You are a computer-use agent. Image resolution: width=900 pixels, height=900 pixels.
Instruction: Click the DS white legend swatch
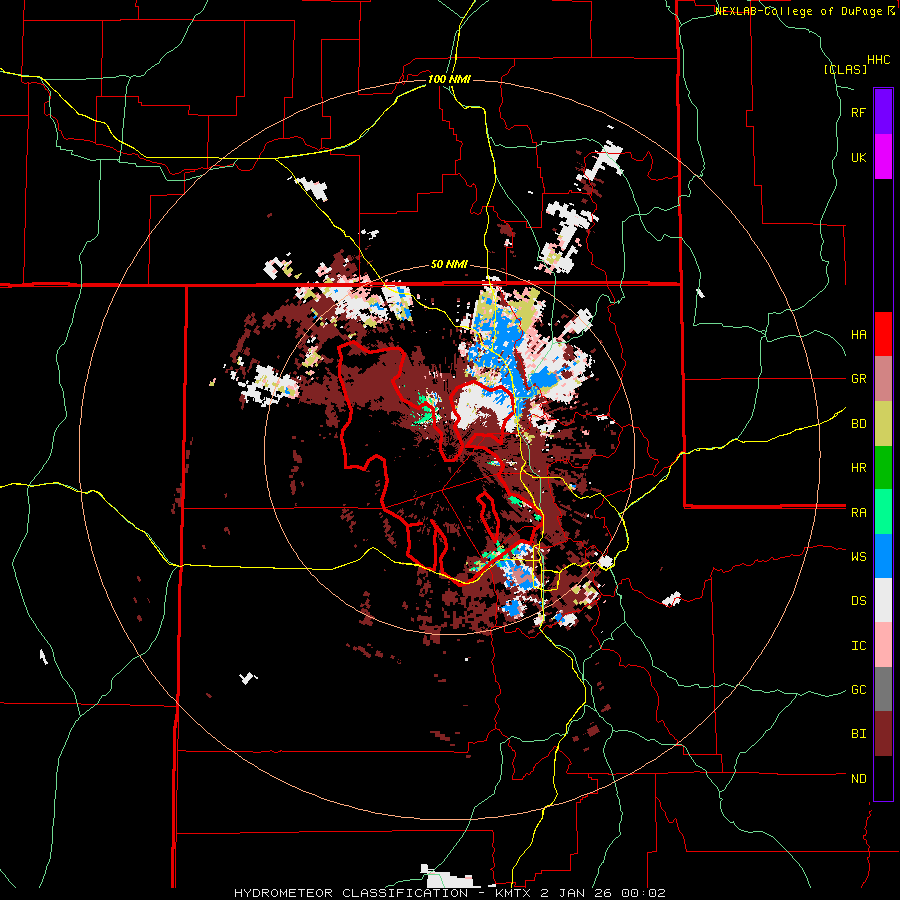(883, 600)
